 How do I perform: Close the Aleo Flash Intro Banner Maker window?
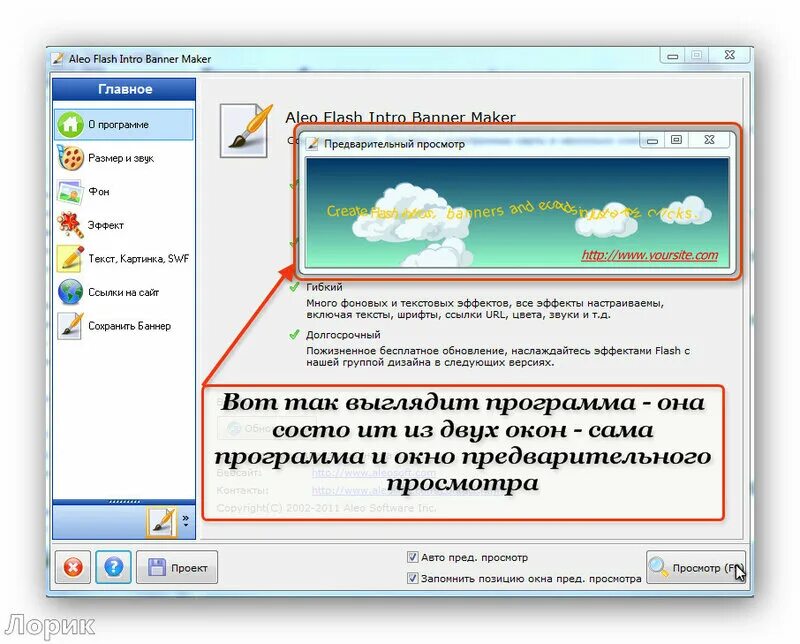[x=730, y=55]
